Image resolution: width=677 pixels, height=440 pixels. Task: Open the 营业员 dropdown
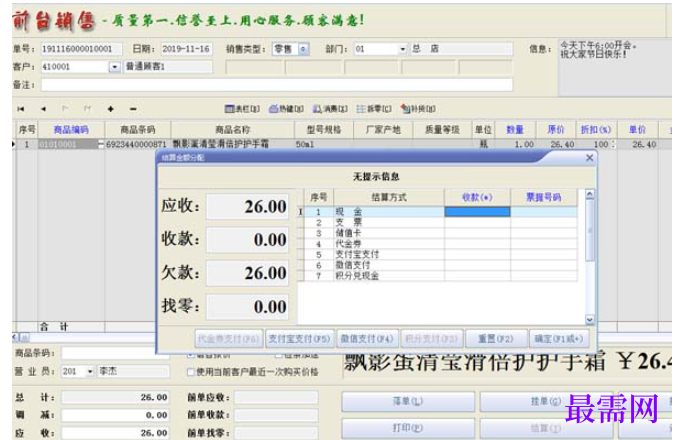click(x=90, y=371)
